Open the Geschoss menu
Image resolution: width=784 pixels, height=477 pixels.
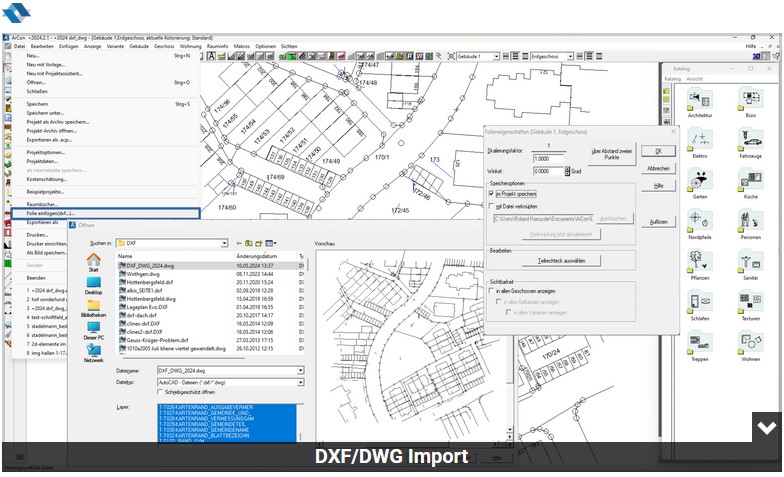(x=164, y=46)
